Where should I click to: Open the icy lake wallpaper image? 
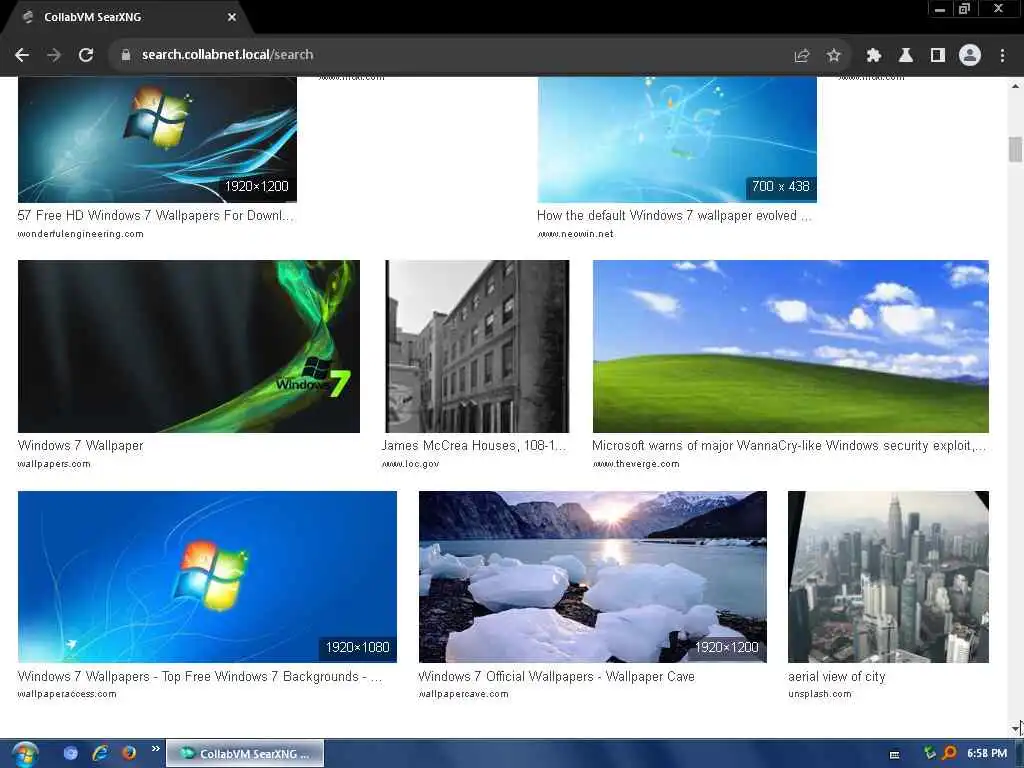click(x=593, y=577)
